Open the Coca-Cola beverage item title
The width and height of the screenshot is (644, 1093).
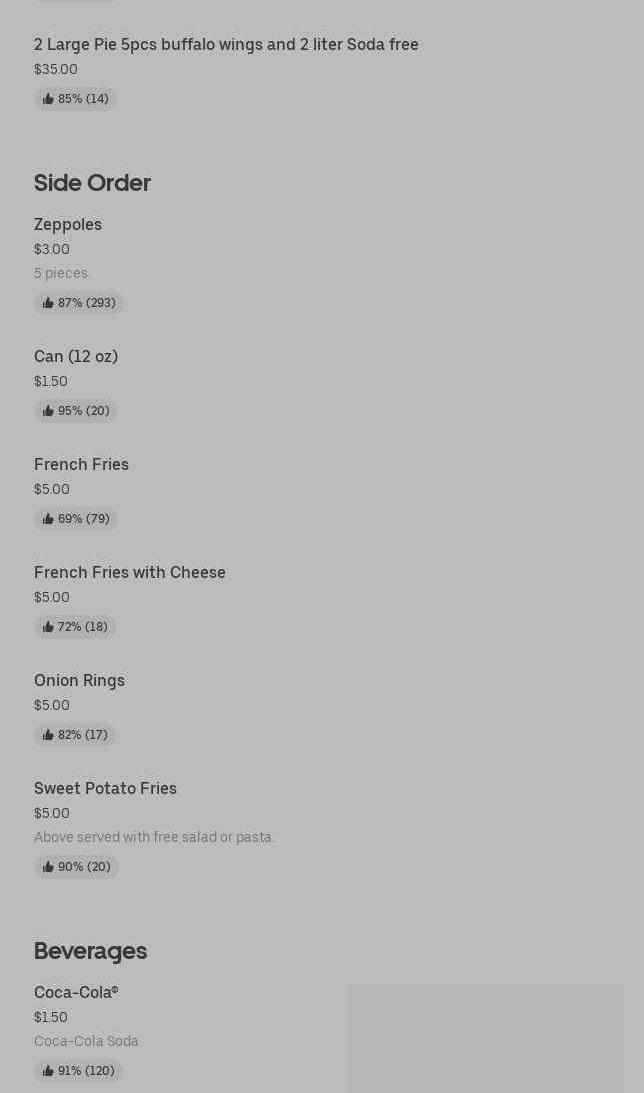pos(76,992)
